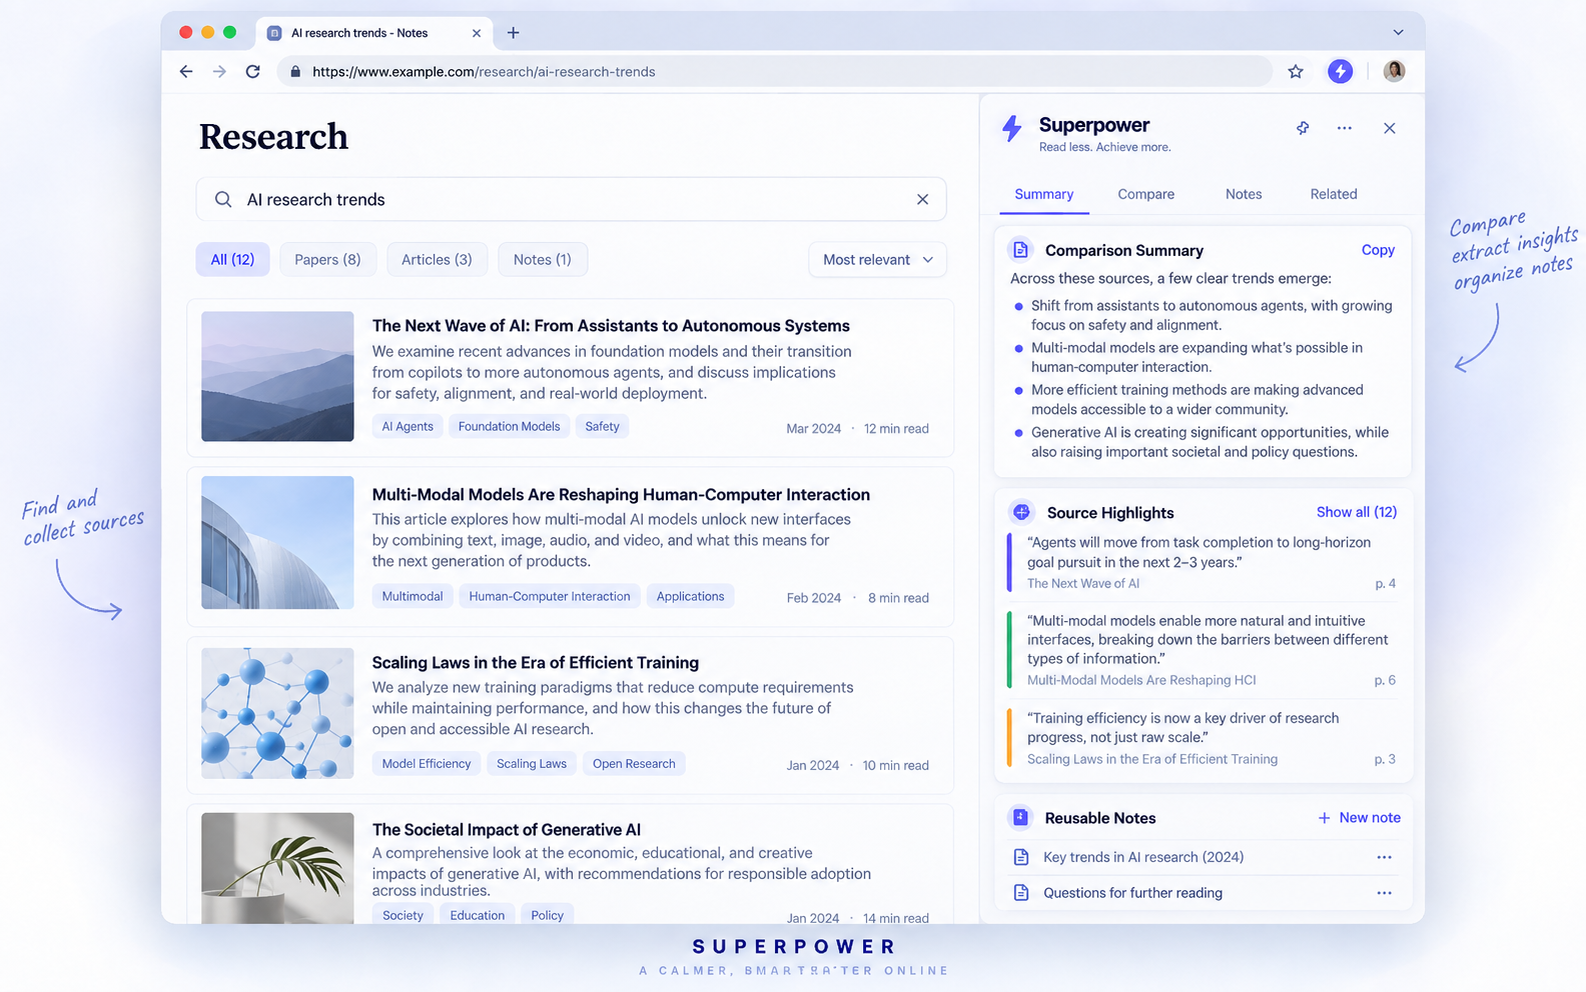Open the Superpower panel more options menu

tap(1344, 128)
